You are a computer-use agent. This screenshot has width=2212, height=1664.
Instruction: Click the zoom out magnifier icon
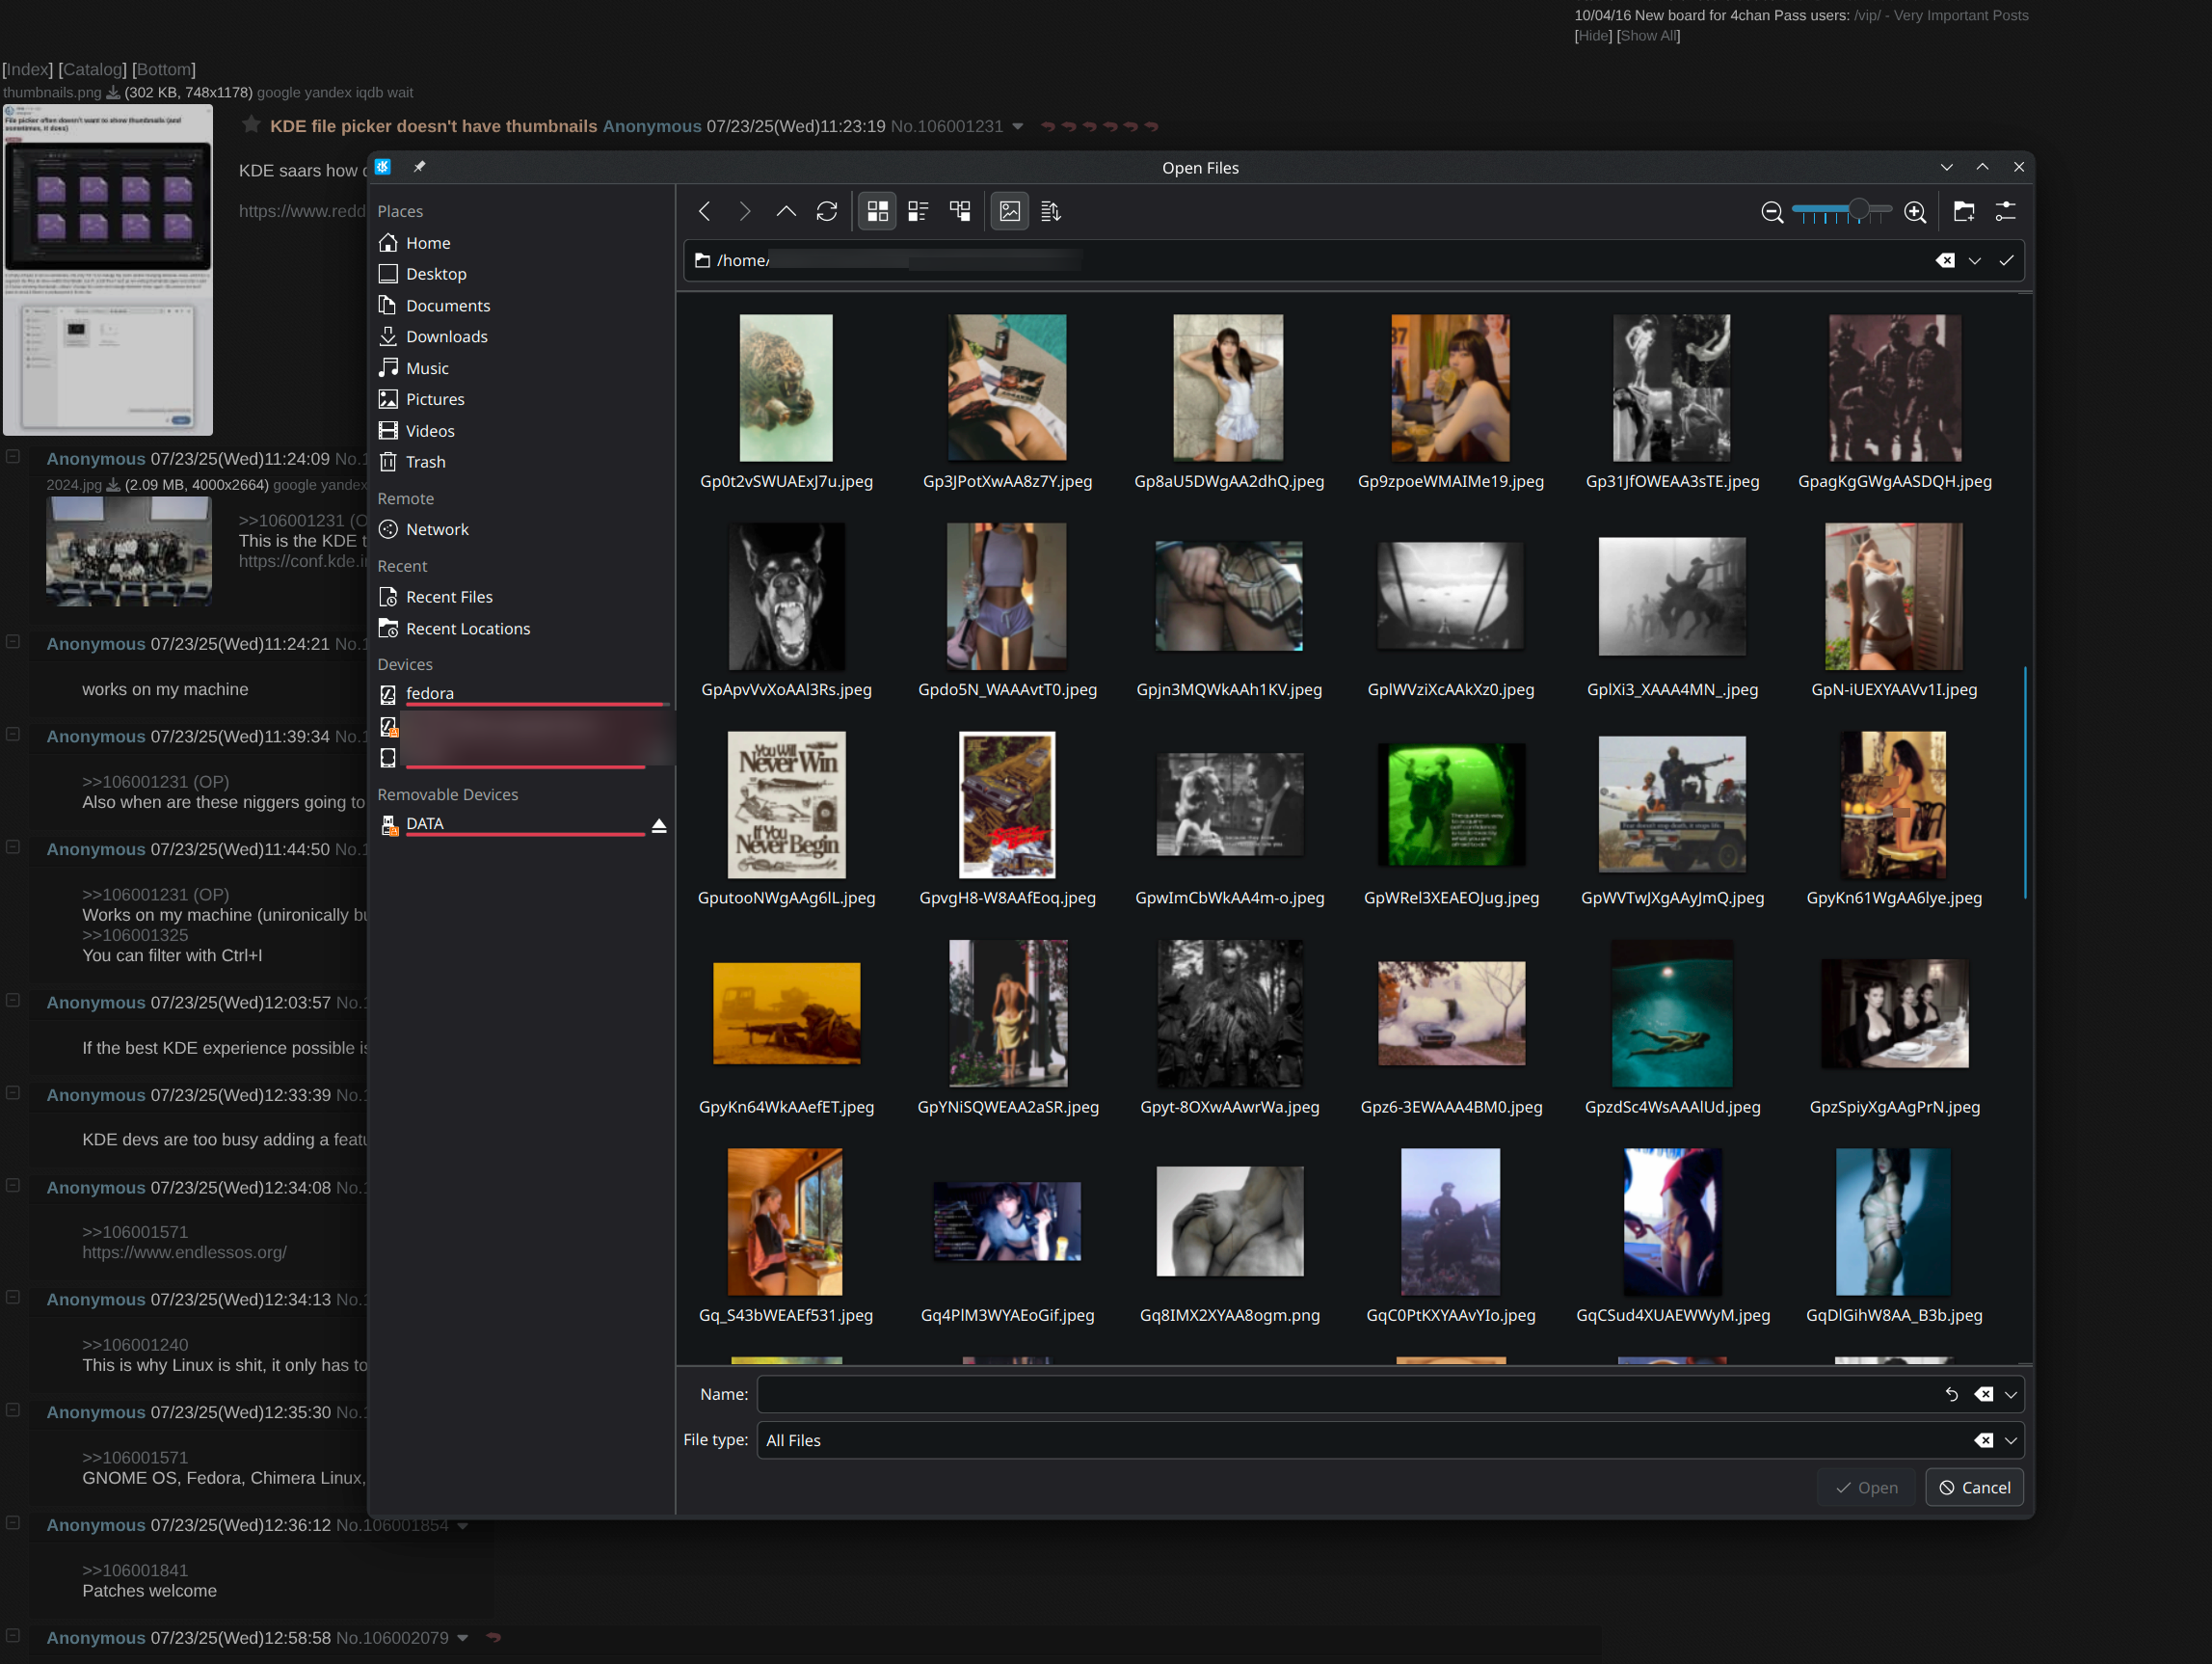(x=1772, y=212)
